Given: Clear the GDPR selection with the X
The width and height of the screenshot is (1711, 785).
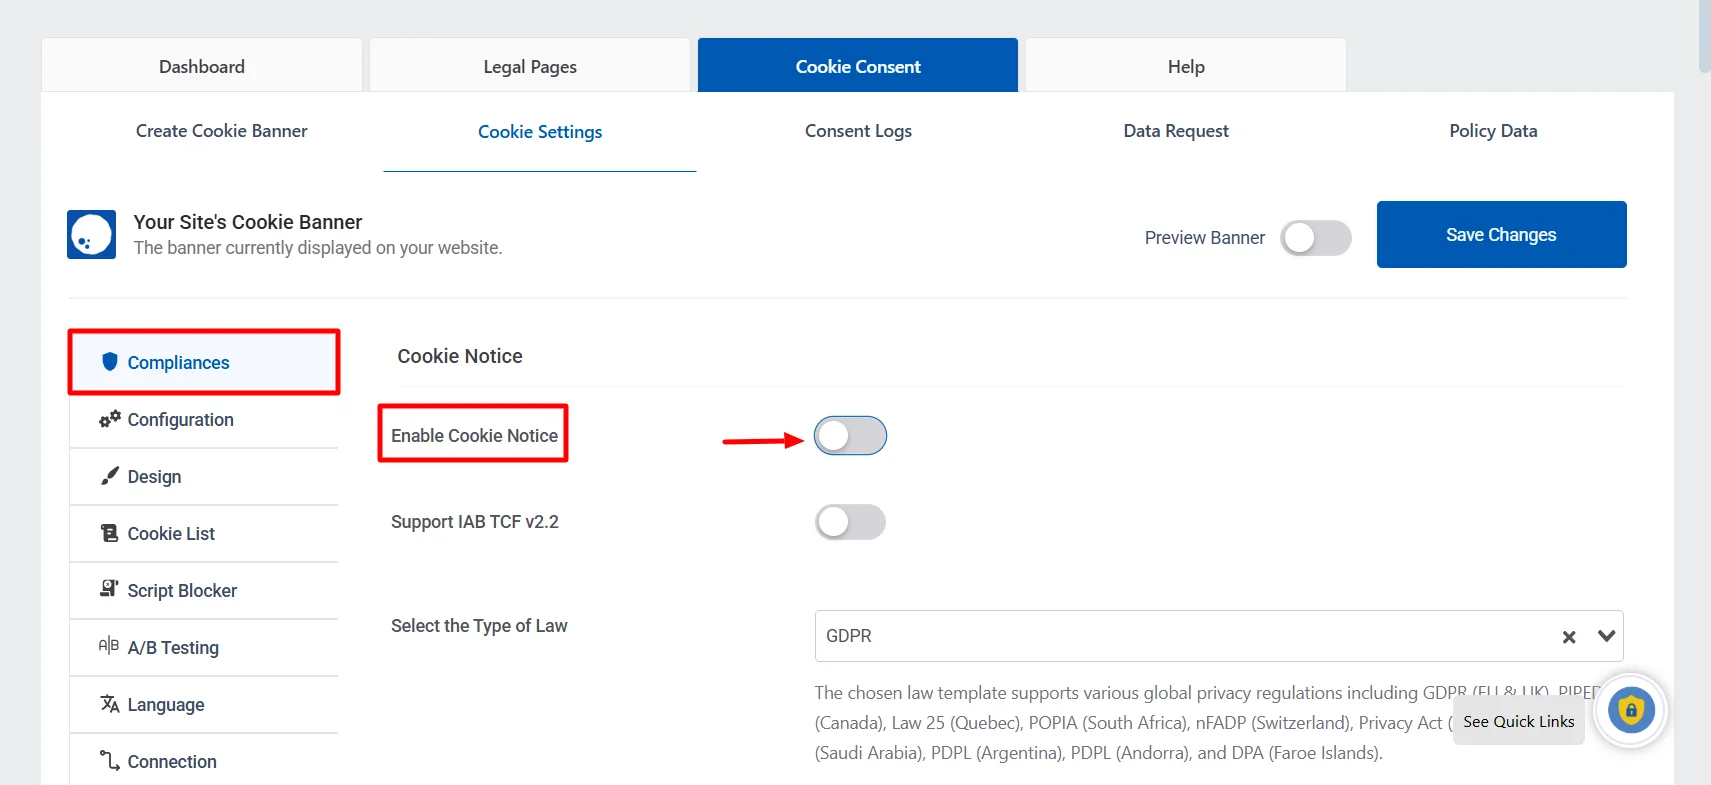Looking at the screenshot, I should tap(1569, 637).
